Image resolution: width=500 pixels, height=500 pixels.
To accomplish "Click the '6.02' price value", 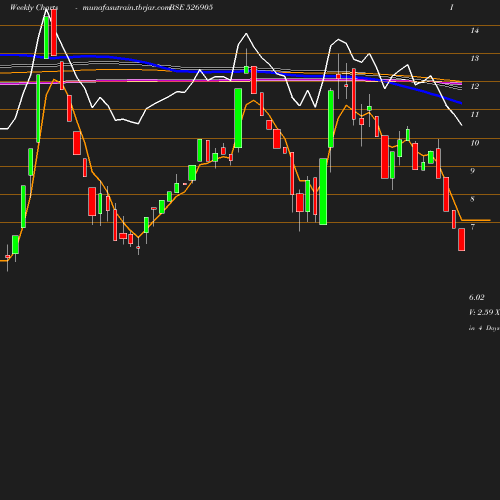I will click(477, 297).
